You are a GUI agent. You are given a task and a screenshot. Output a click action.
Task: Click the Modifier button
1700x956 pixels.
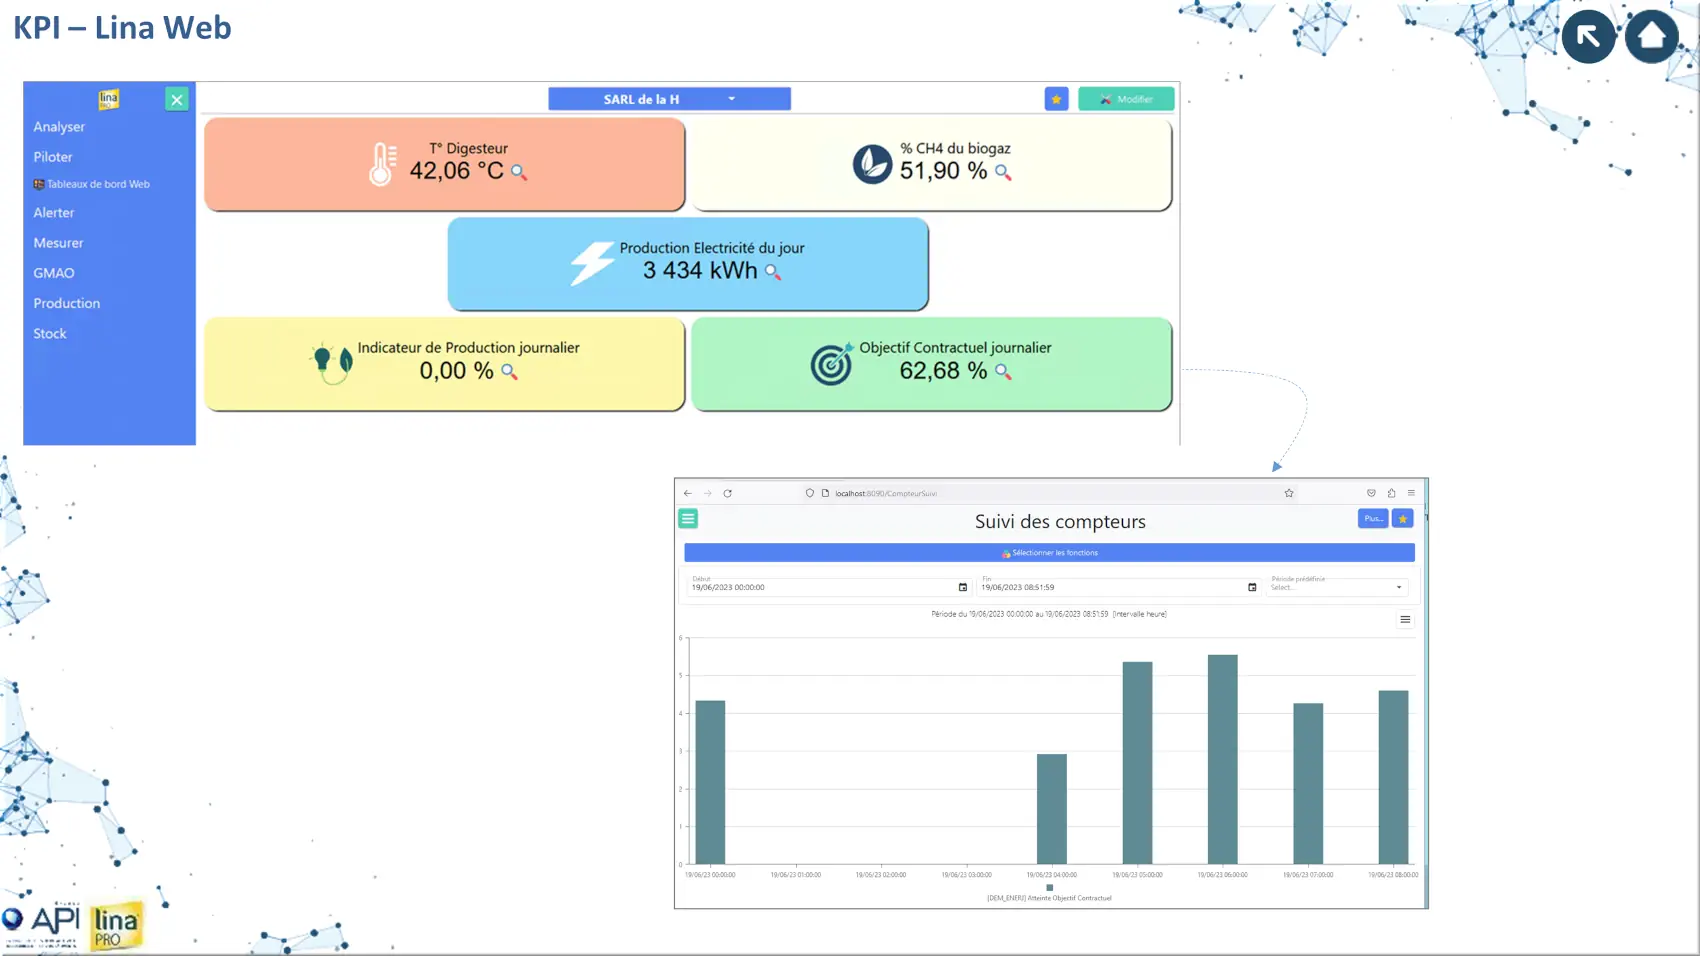tap(1126, 99)
